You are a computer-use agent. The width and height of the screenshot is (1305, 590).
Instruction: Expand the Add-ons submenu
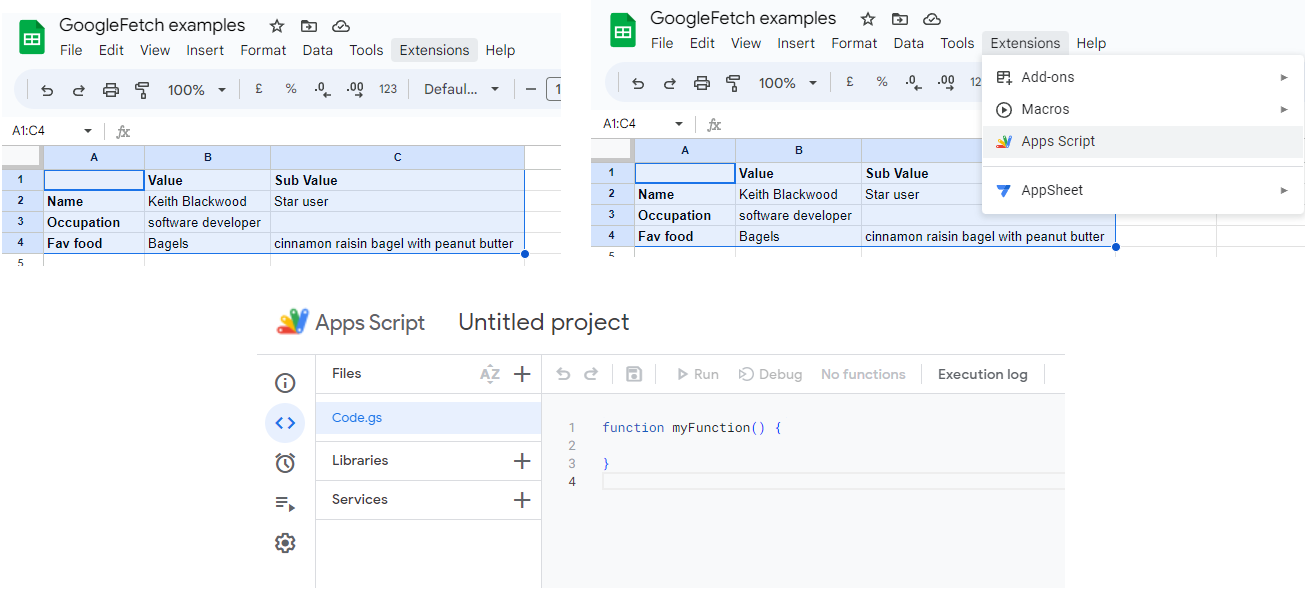point(1284,77)
